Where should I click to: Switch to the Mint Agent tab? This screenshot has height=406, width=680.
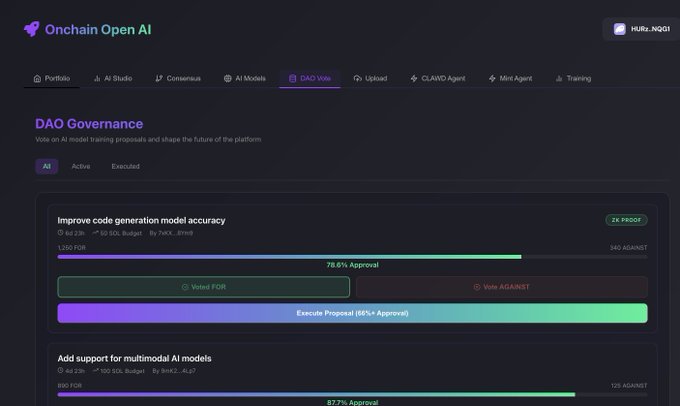pos(510,79)
